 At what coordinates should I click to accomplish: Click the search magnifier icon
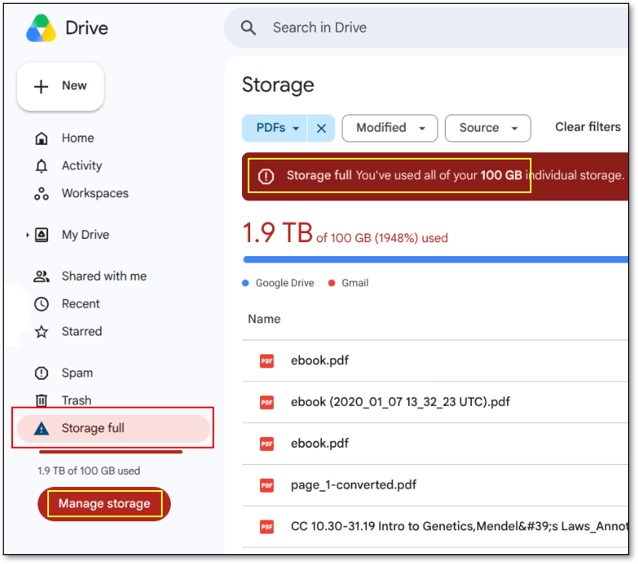[x=248, y=28]
